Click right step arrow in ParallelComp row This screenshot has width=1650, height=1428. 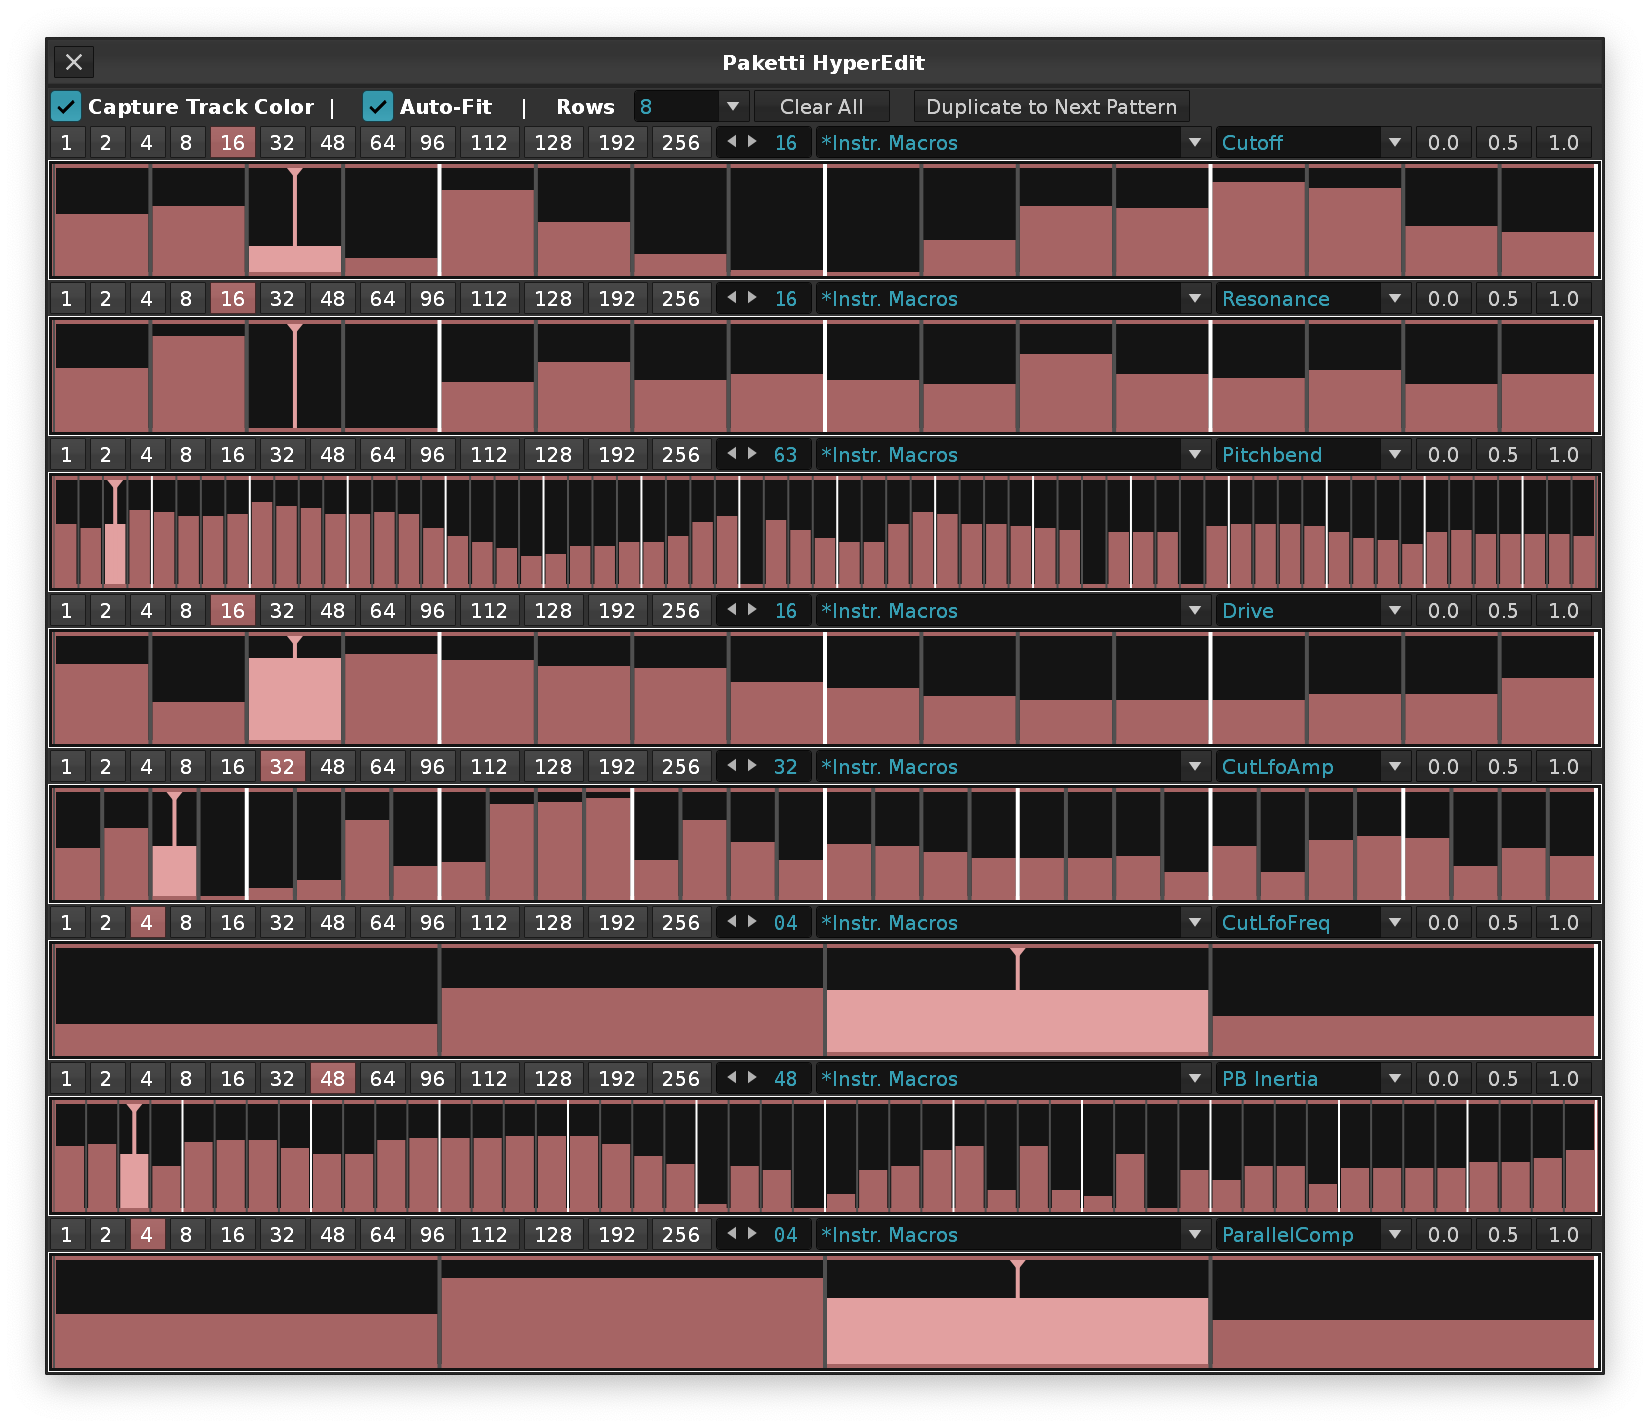752,1234
